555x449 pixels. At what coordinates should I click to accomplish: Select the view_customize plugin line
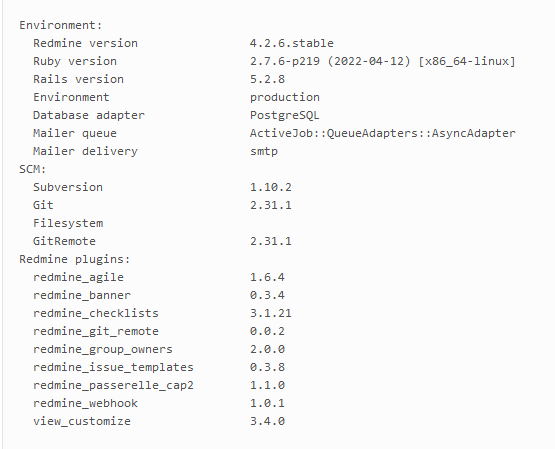click(x=159, y=421)
